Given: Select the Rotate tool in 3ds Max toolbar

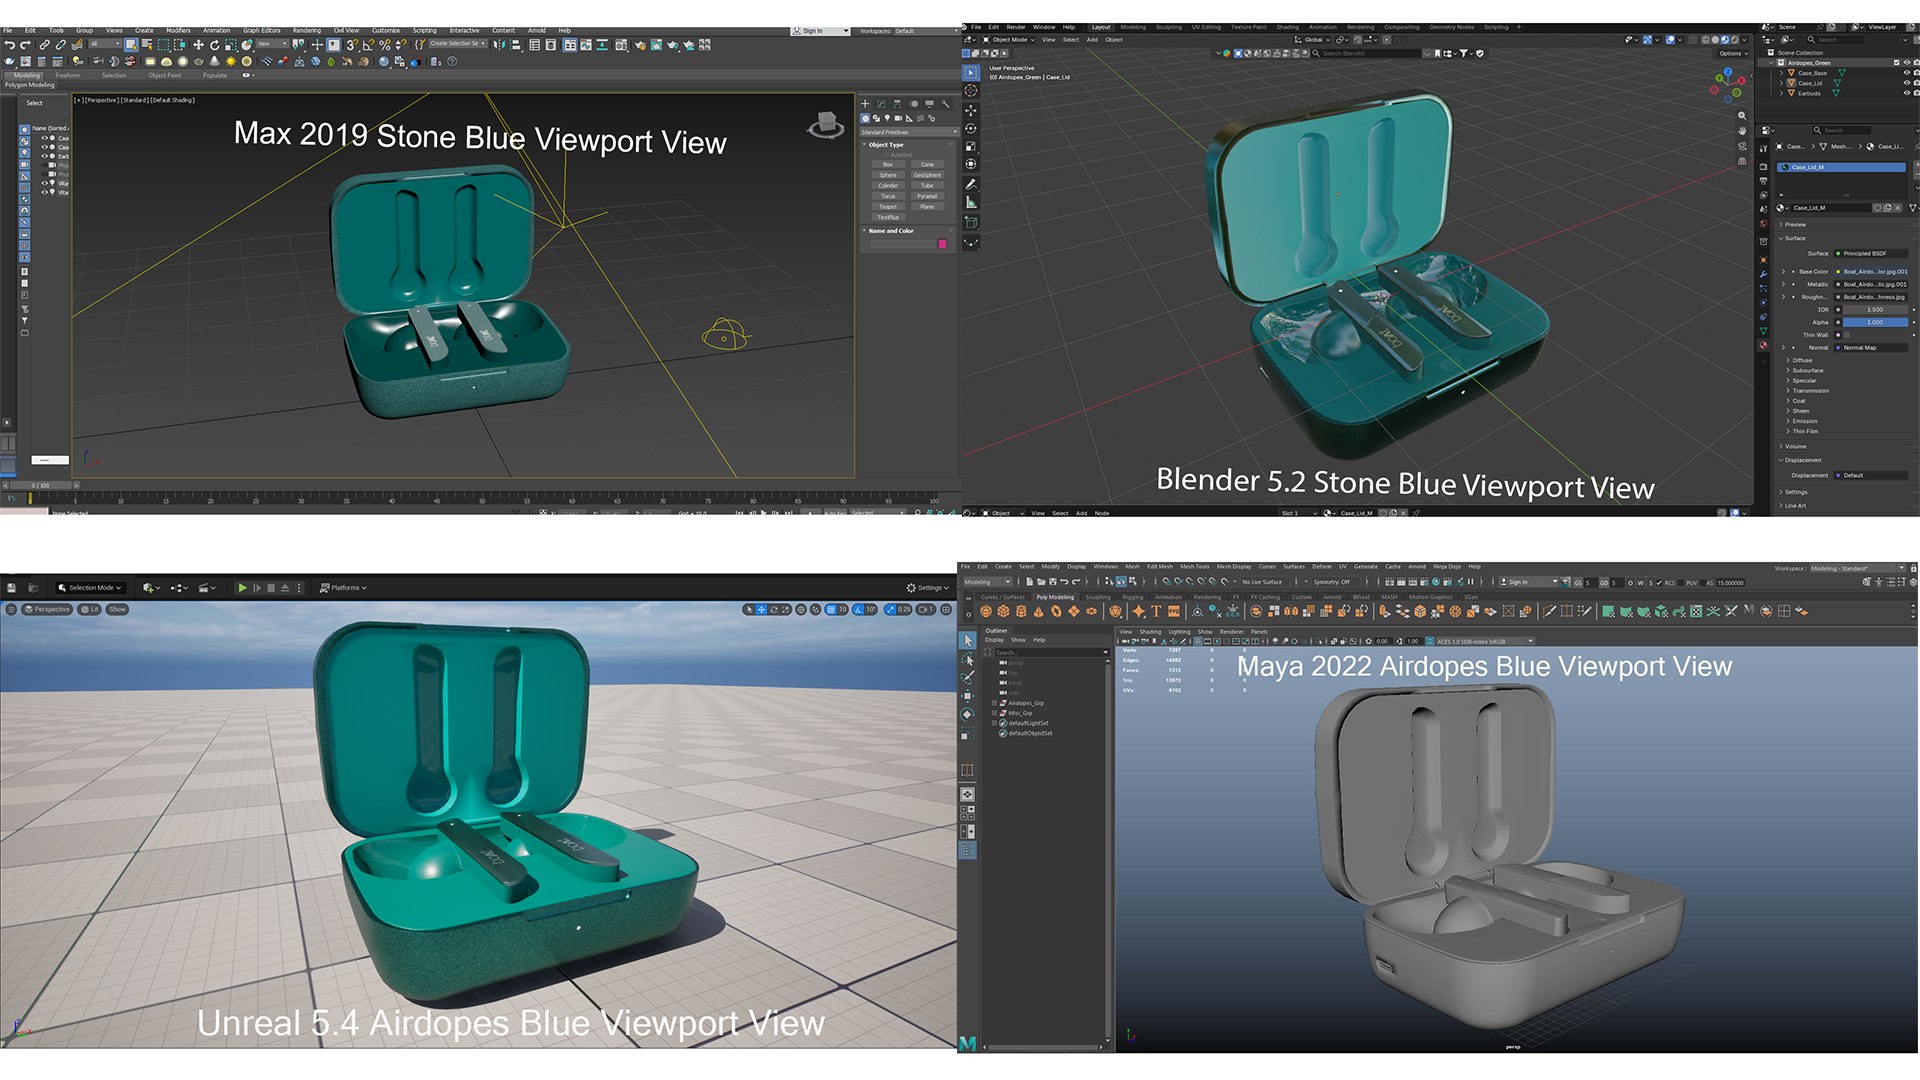Looking at the screenshot, I should 214,45.
